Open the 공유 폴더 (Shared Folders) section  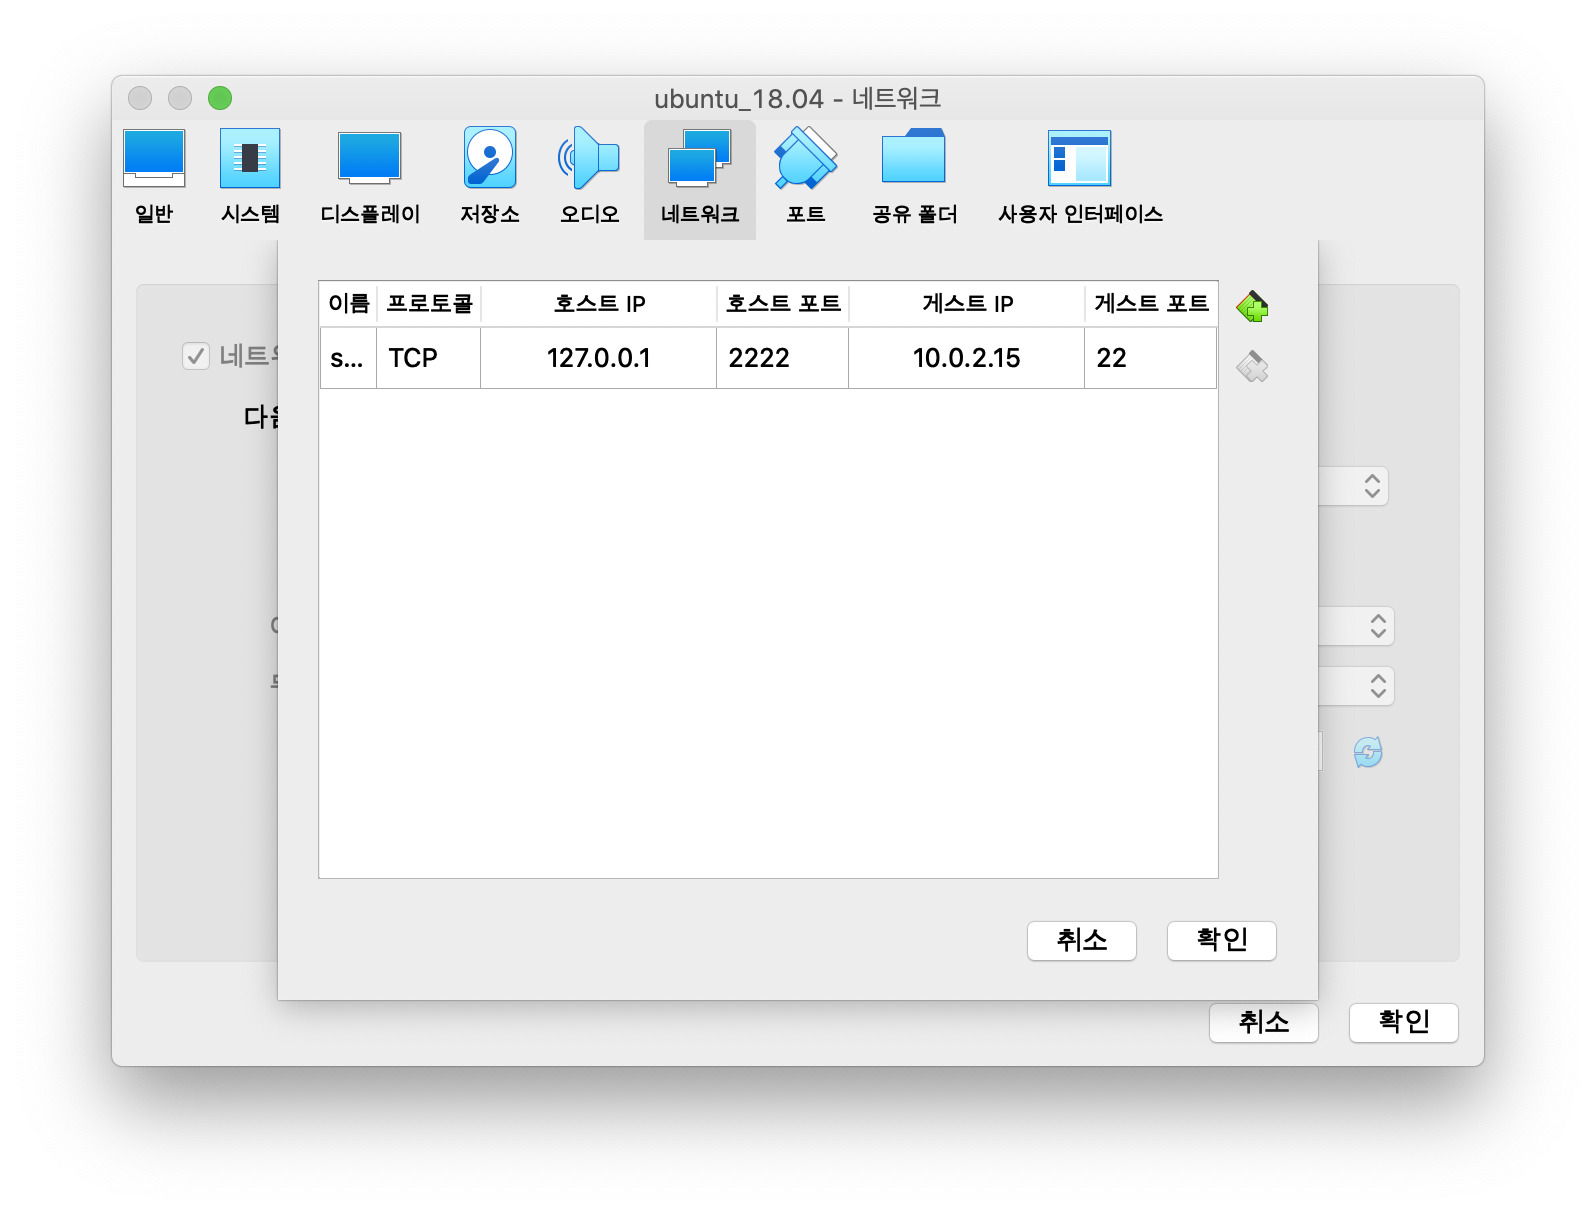point(914,178)
